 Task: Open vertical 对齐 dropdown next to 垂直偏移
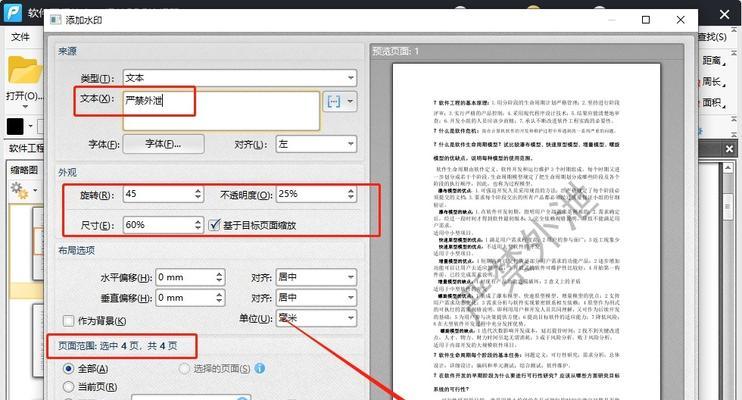pyautogui.click(x=316, y=298)
